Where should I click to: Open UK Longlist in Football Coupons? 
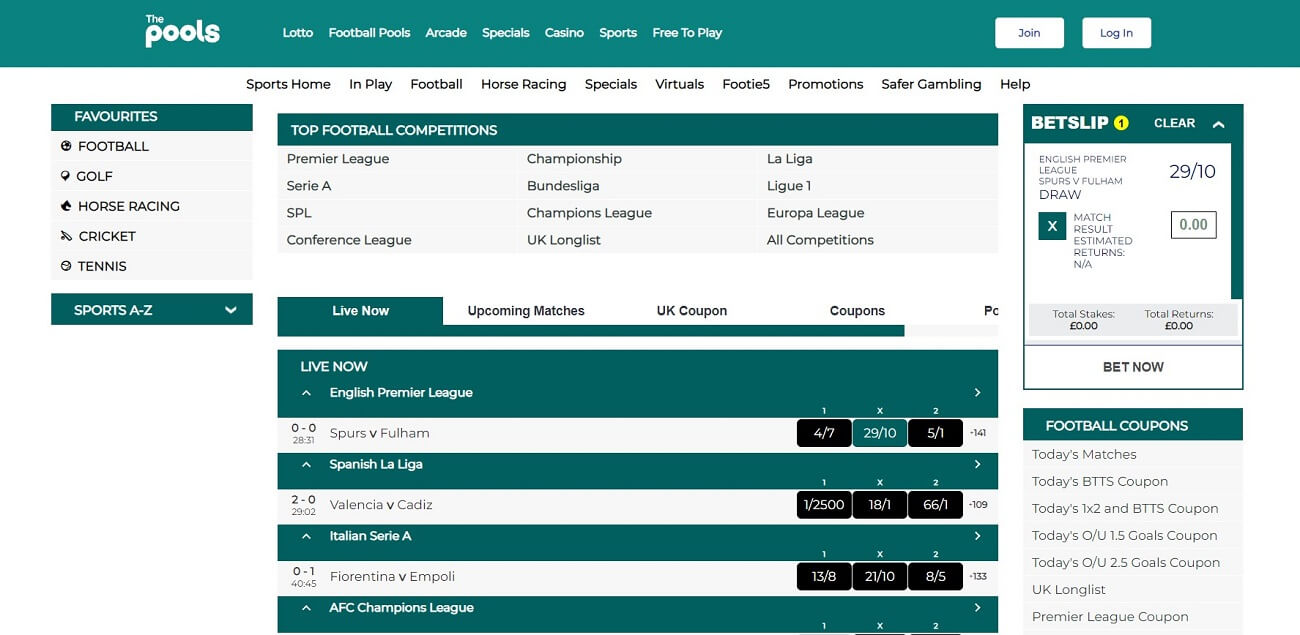click(1069, 589)
